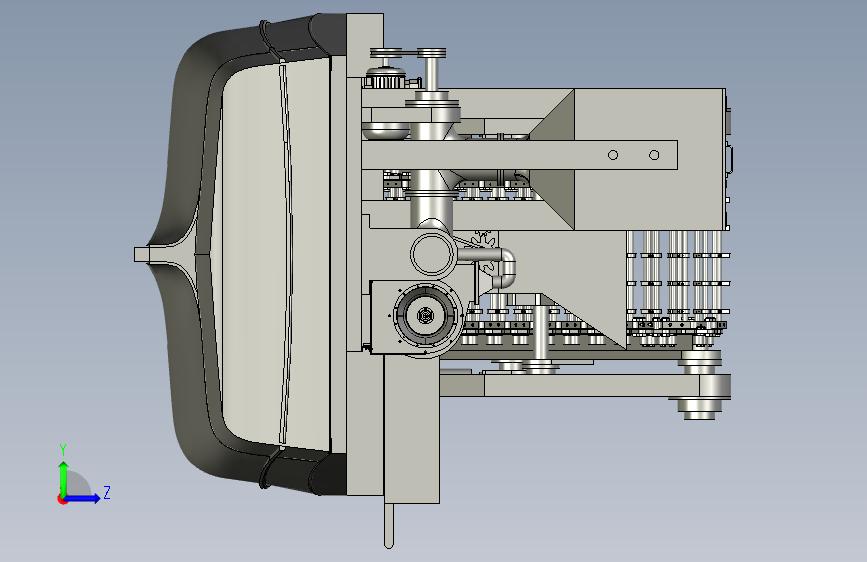The image size is (867, 562).
Task: Click the "Y" label on the axis triad
Action: (x=63, y=449)
